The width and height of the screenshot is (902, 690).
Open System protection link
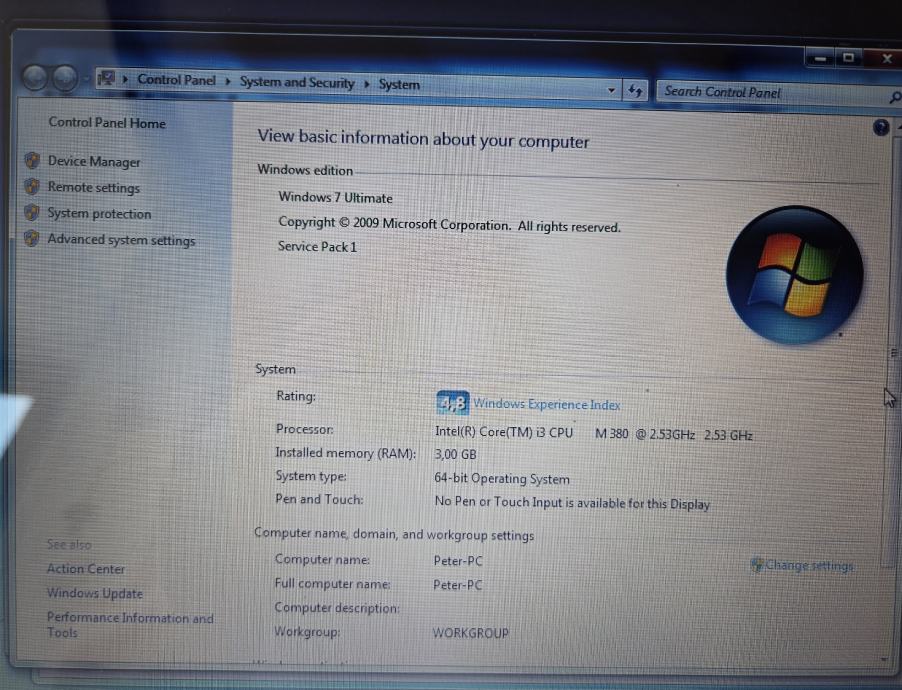pyautogui.click(x=99, y=214)
